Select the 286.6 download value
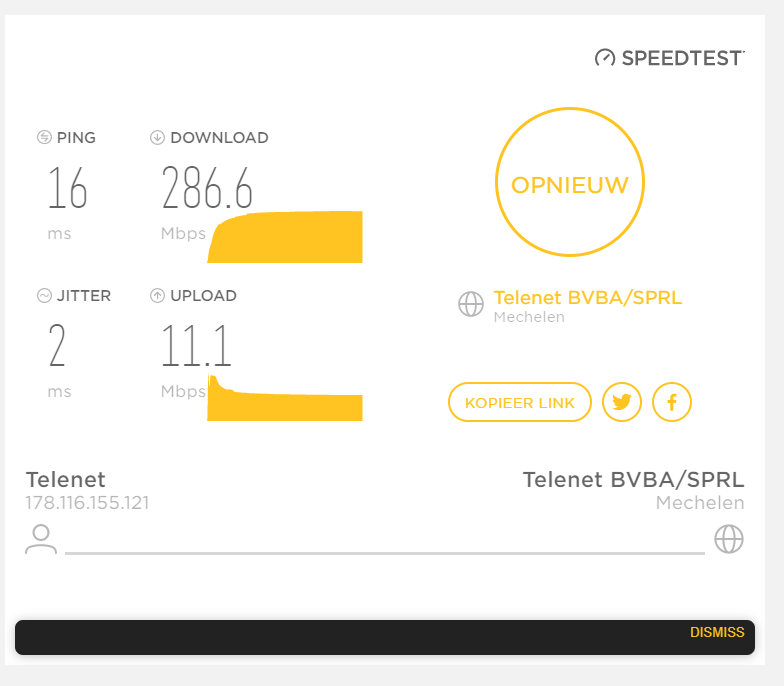Screen dimensions: 784x686 click(207, 188)
